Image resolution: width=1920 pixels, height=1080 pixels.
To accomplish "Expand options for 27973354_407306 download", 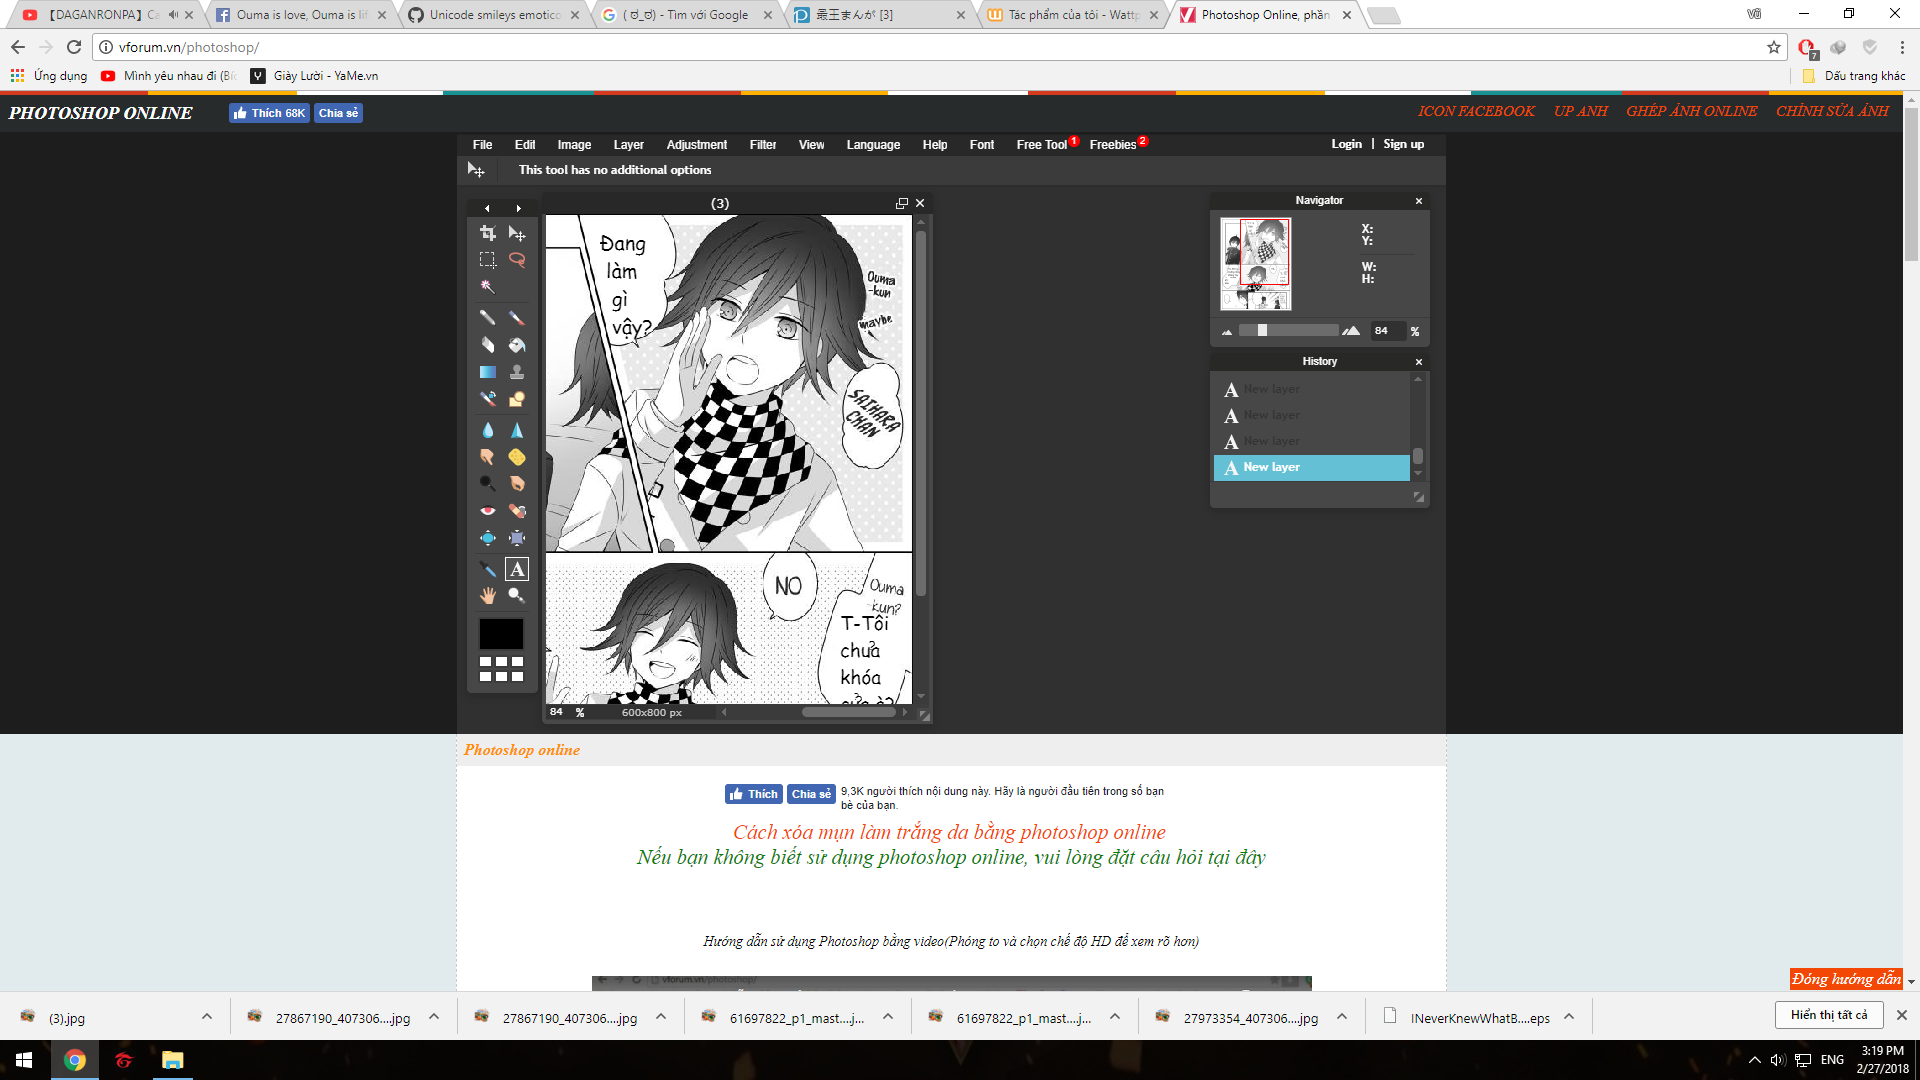I will 1342,1017.
